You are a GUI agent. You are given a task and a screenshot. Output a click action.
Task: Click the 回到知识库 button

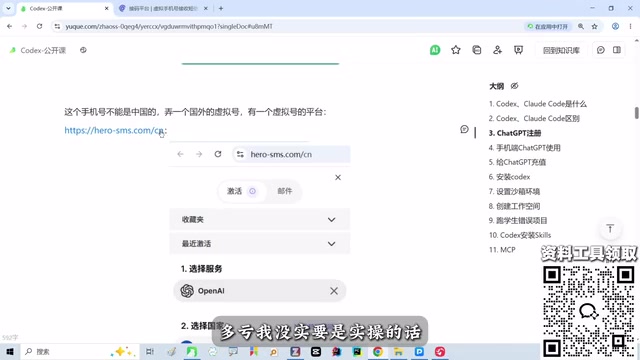561,50
